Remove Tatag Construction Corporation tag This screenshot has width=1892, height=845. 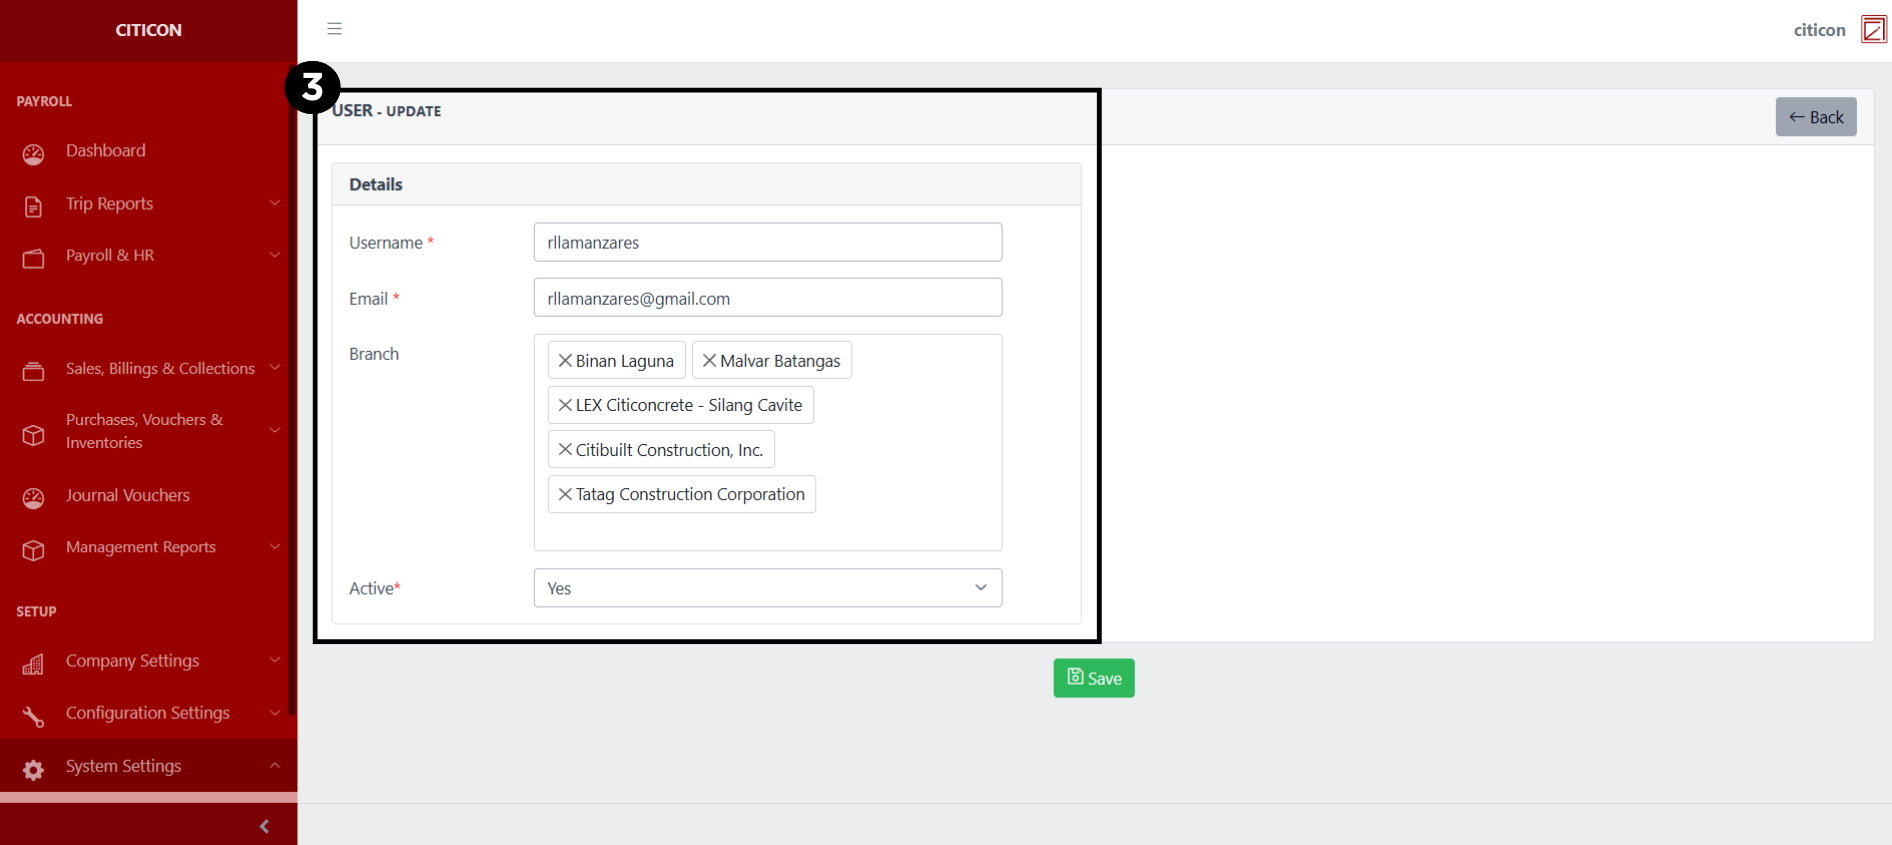(565, 494)
